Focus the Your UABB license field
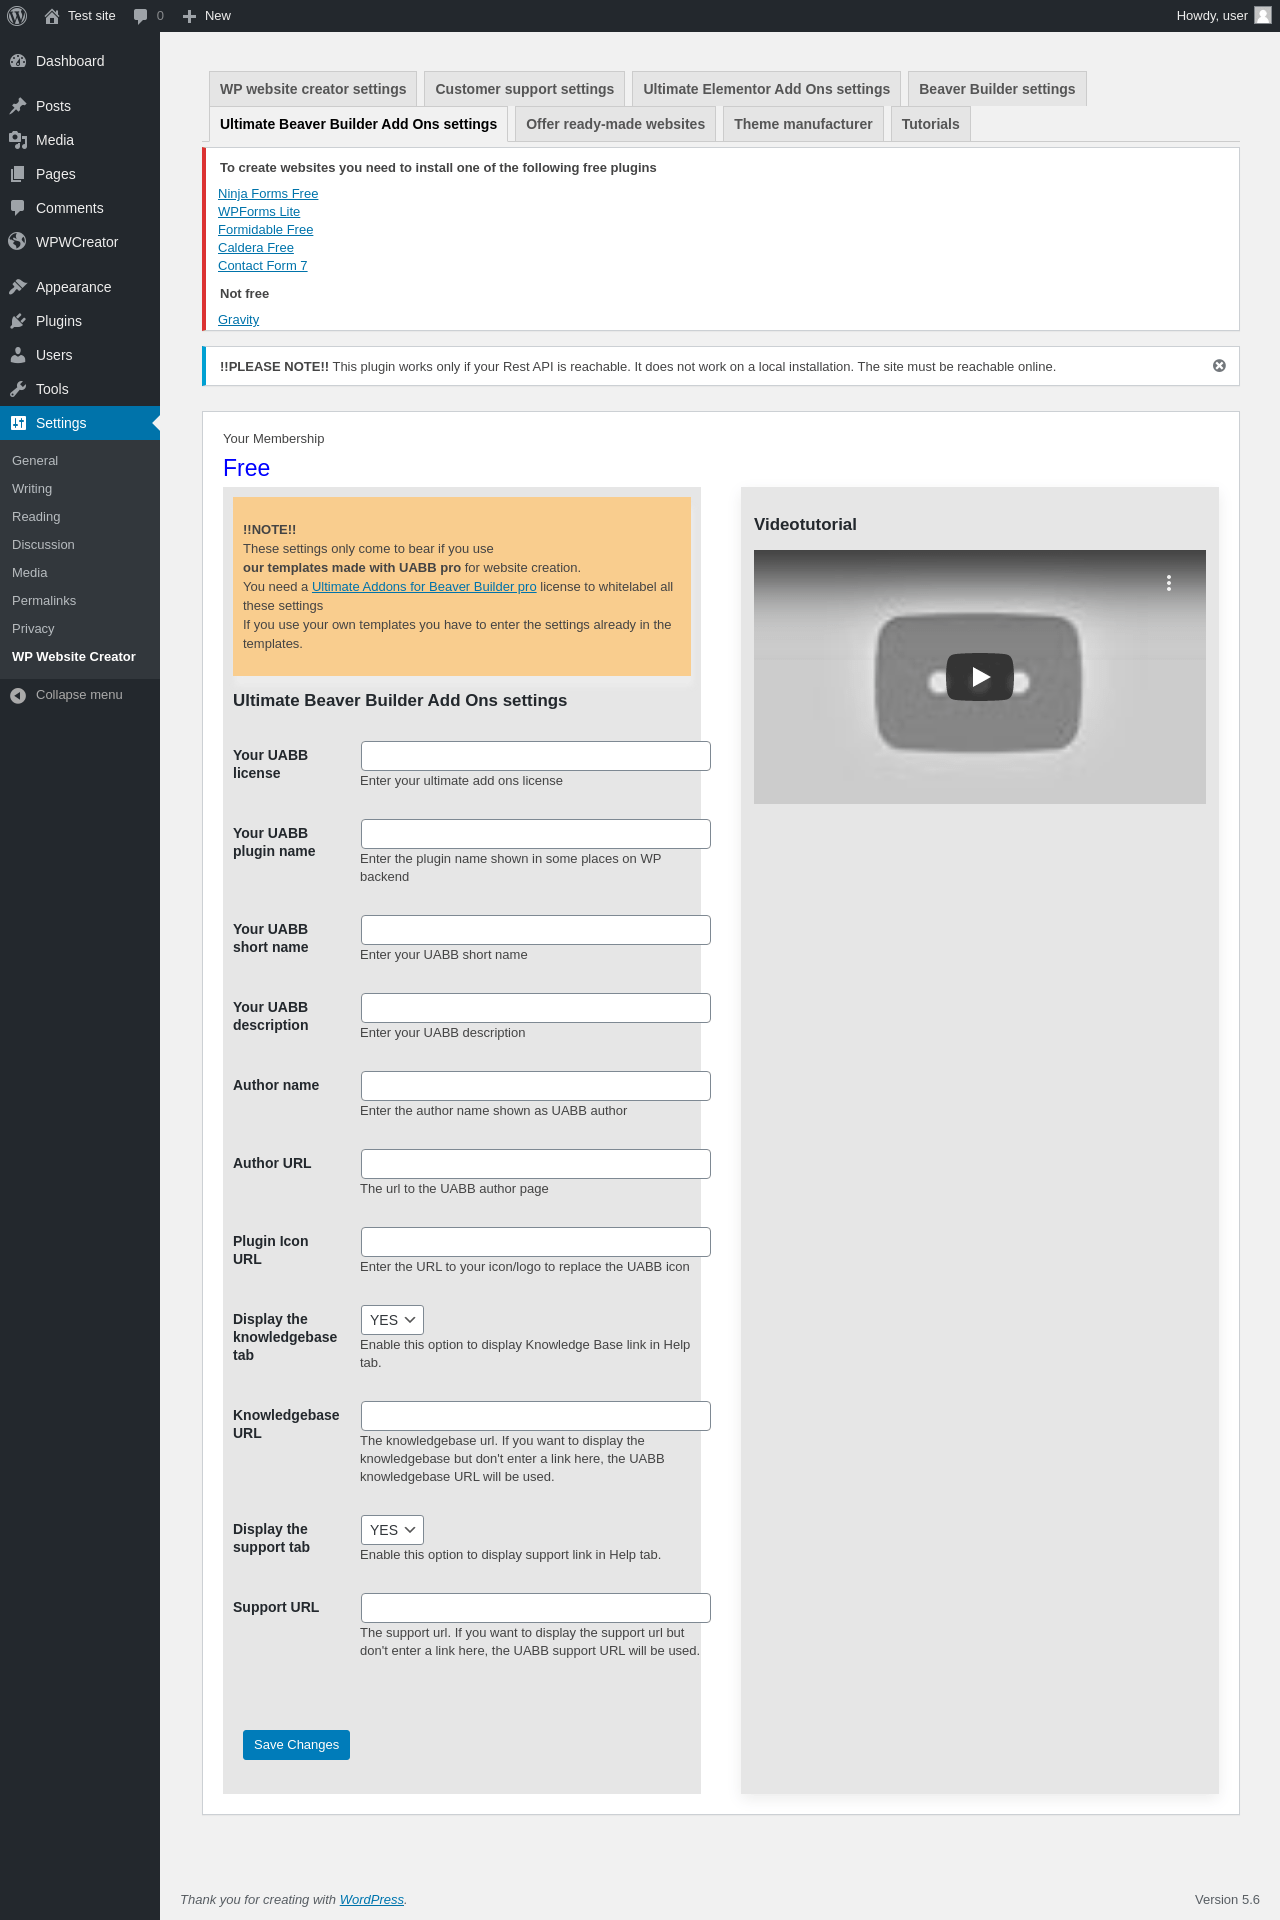This screenshot has width=1280, height=1920. point(536,756)
